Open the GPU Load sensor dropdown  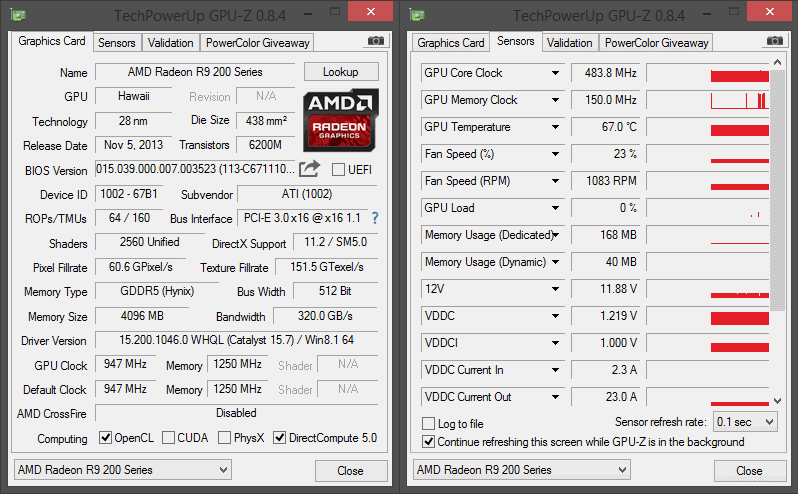[x=555, y=208]
